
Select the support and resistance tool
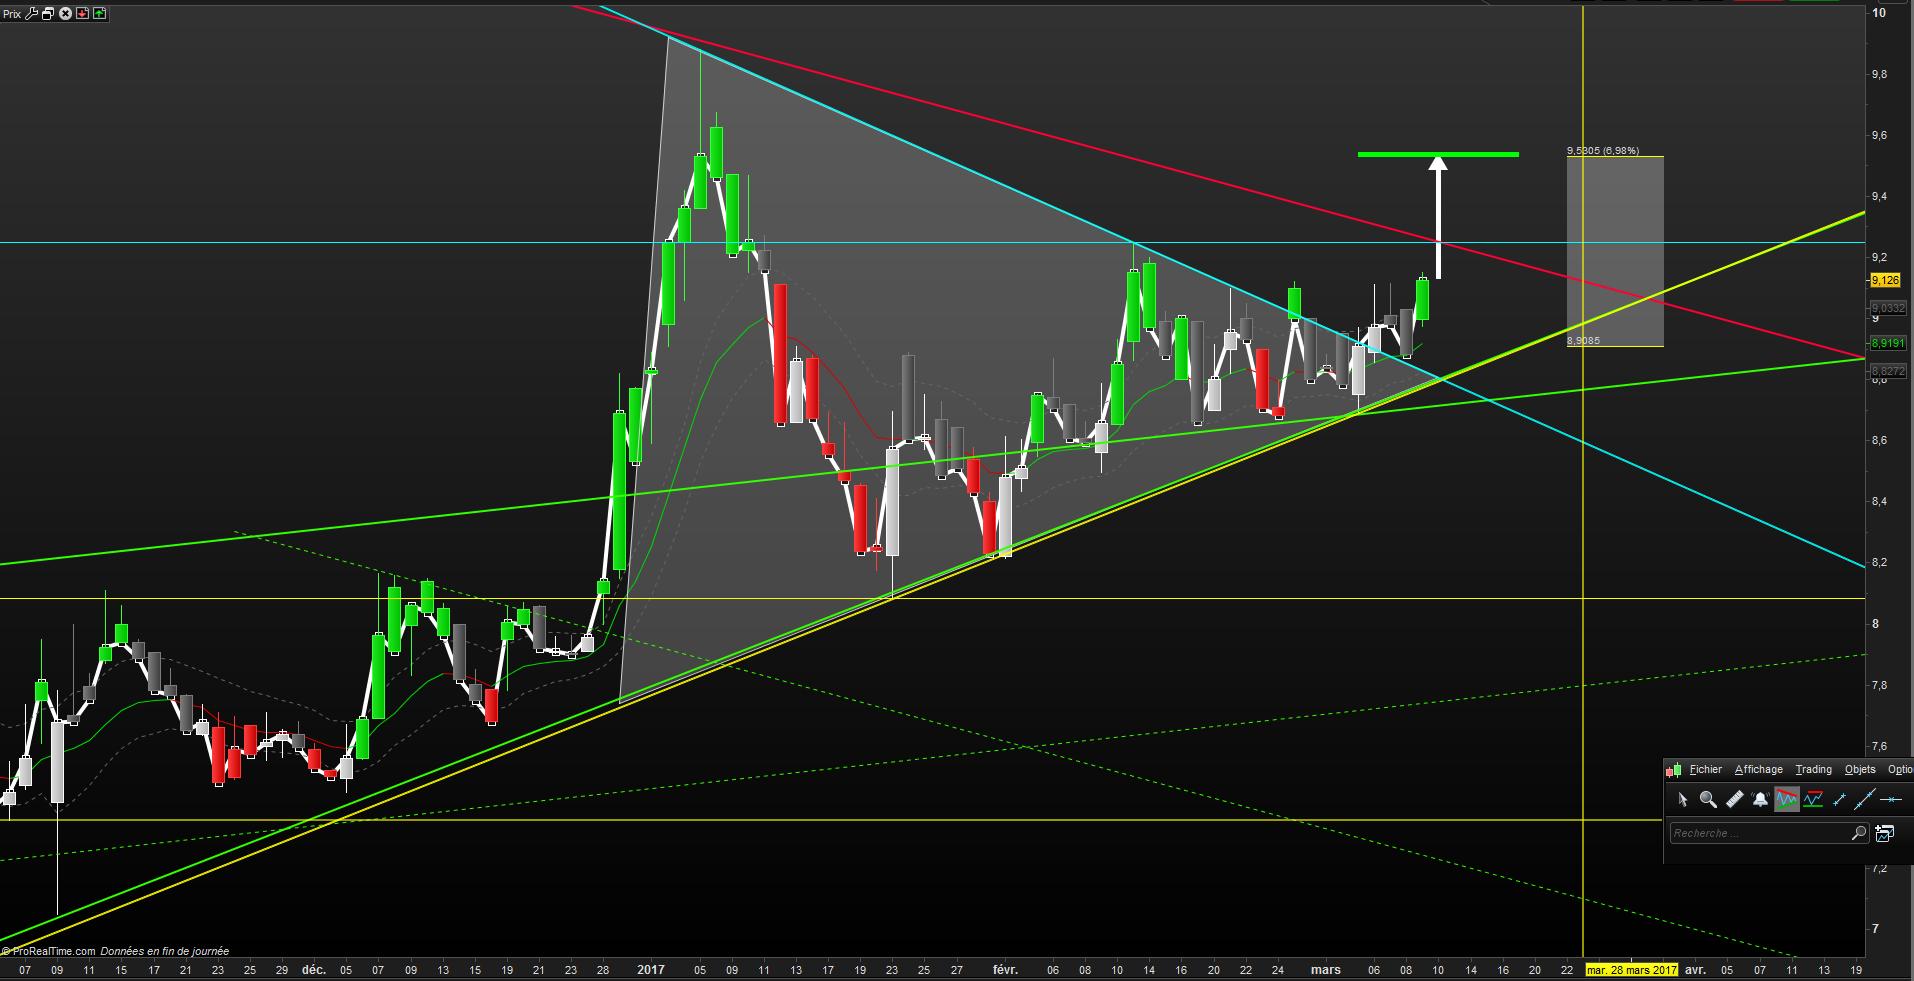pyautogui.click(x=1813, y=799)
